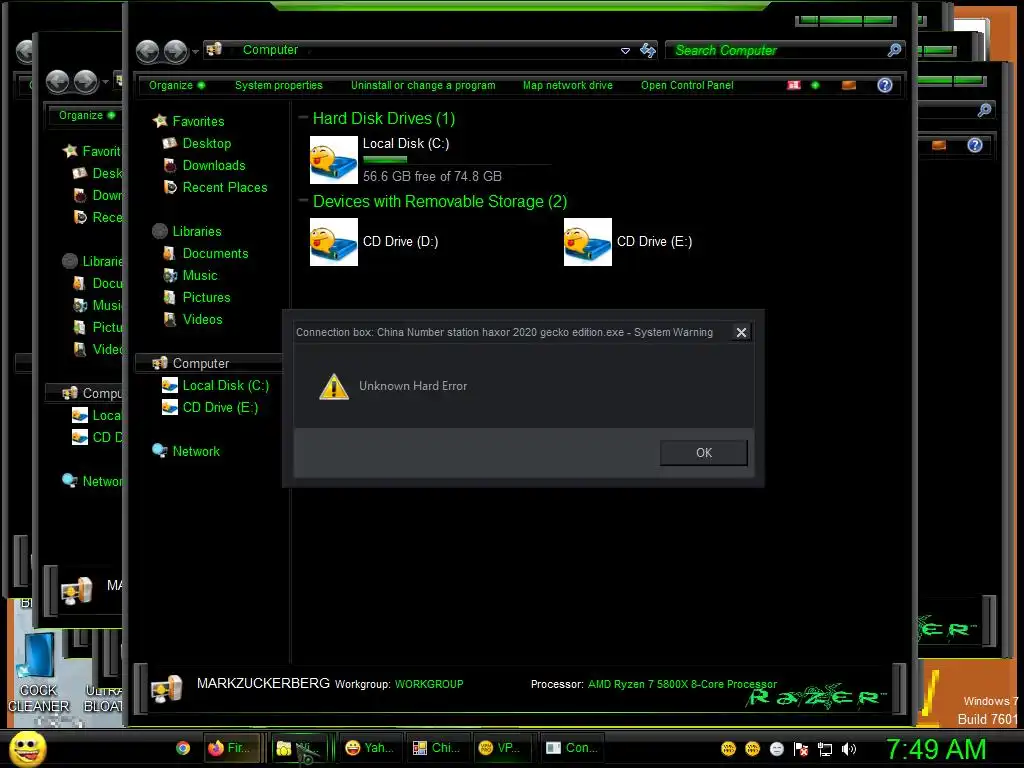
Task: Click the Unknown Hard Error message text
Action: point(413,386)
